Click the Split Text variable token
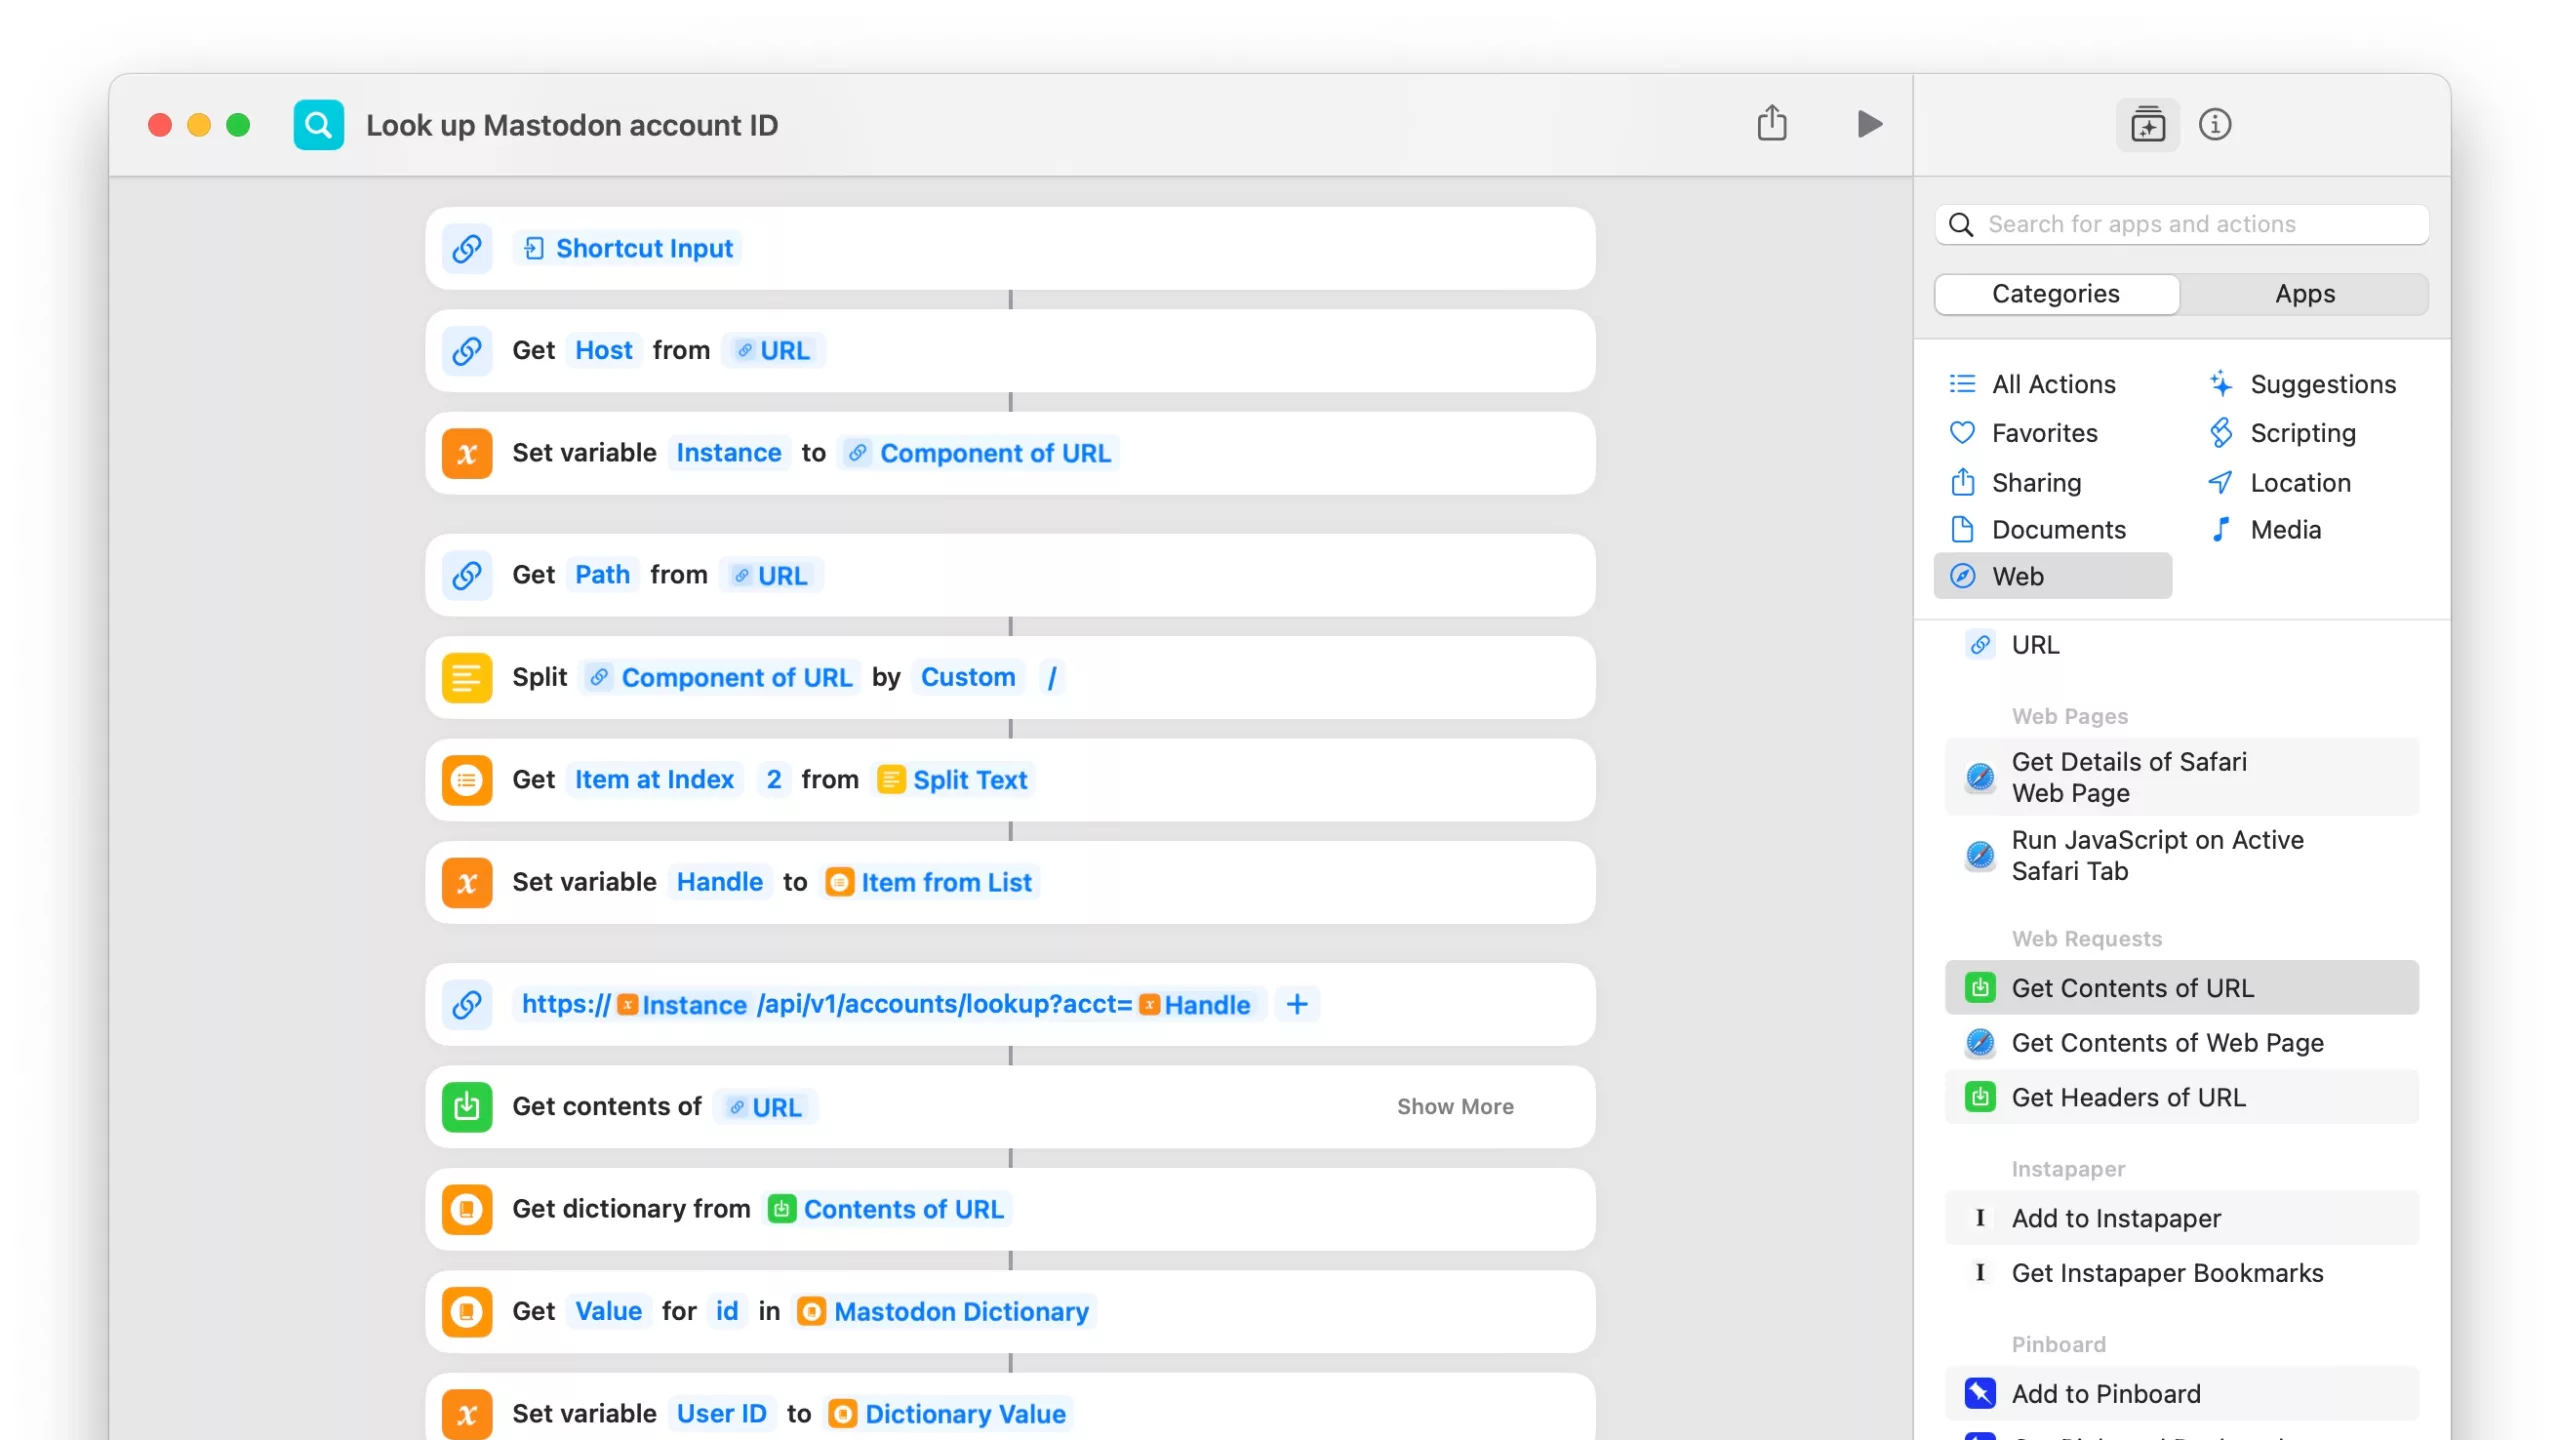Screen dimensions: 2560x1440 click(952, 779)
